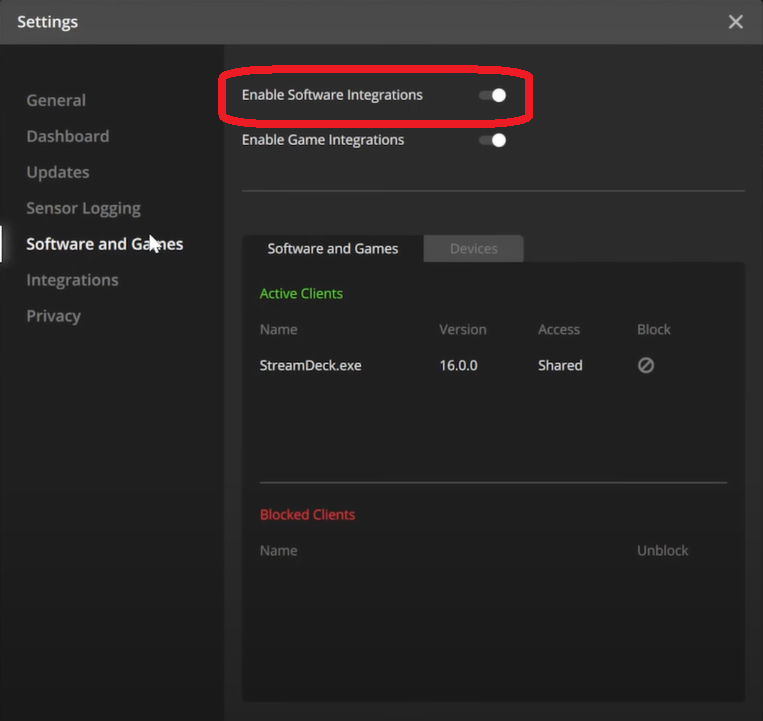The image size is (763, 721).
Task: Click Name column header under Blocked Clients
Action: click(278, 551)
